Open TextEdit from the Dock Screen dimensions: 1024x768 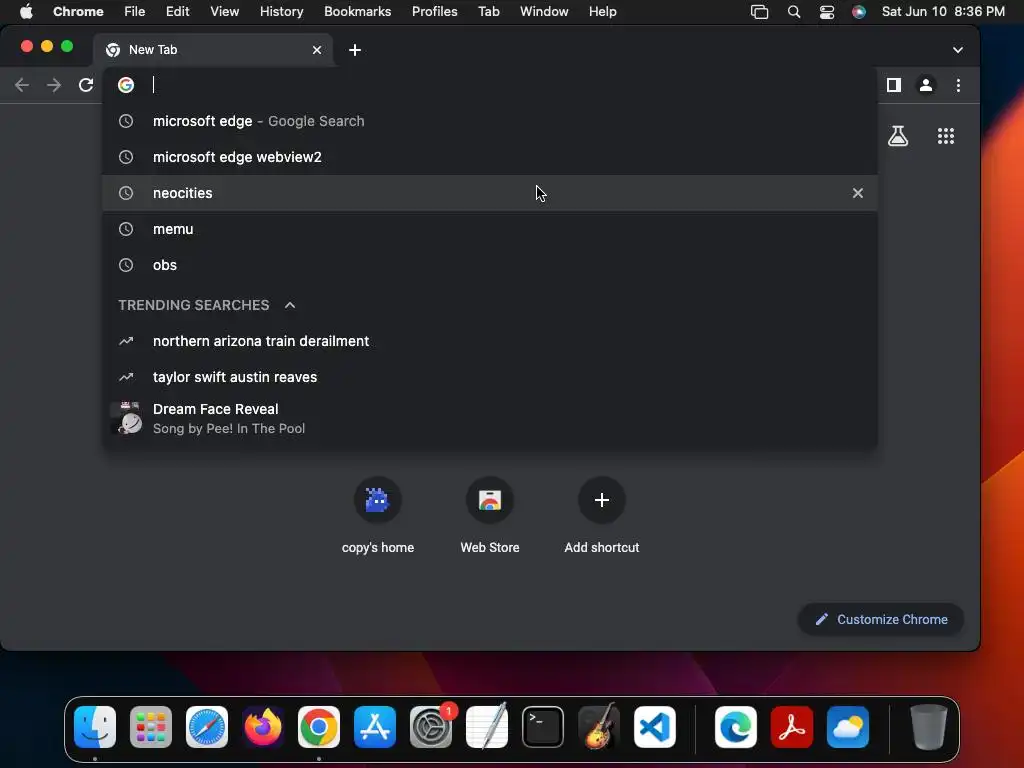pyautogui.click(x=487, y=726)
